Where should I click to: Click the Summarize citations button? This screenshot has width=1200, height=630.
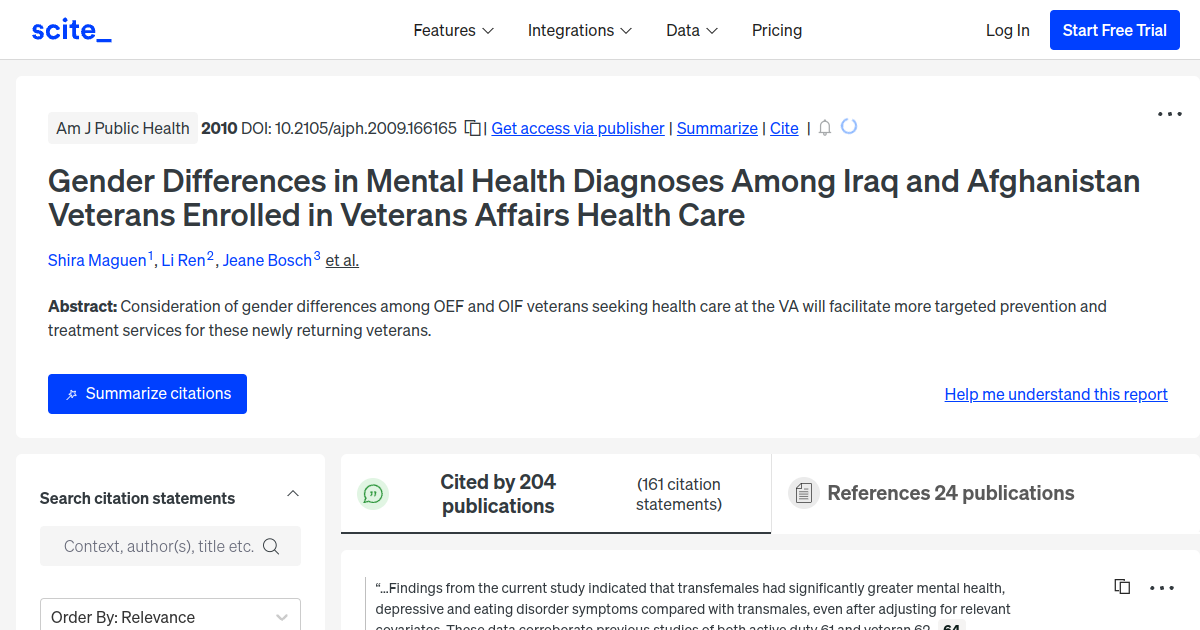click(147, 394)
